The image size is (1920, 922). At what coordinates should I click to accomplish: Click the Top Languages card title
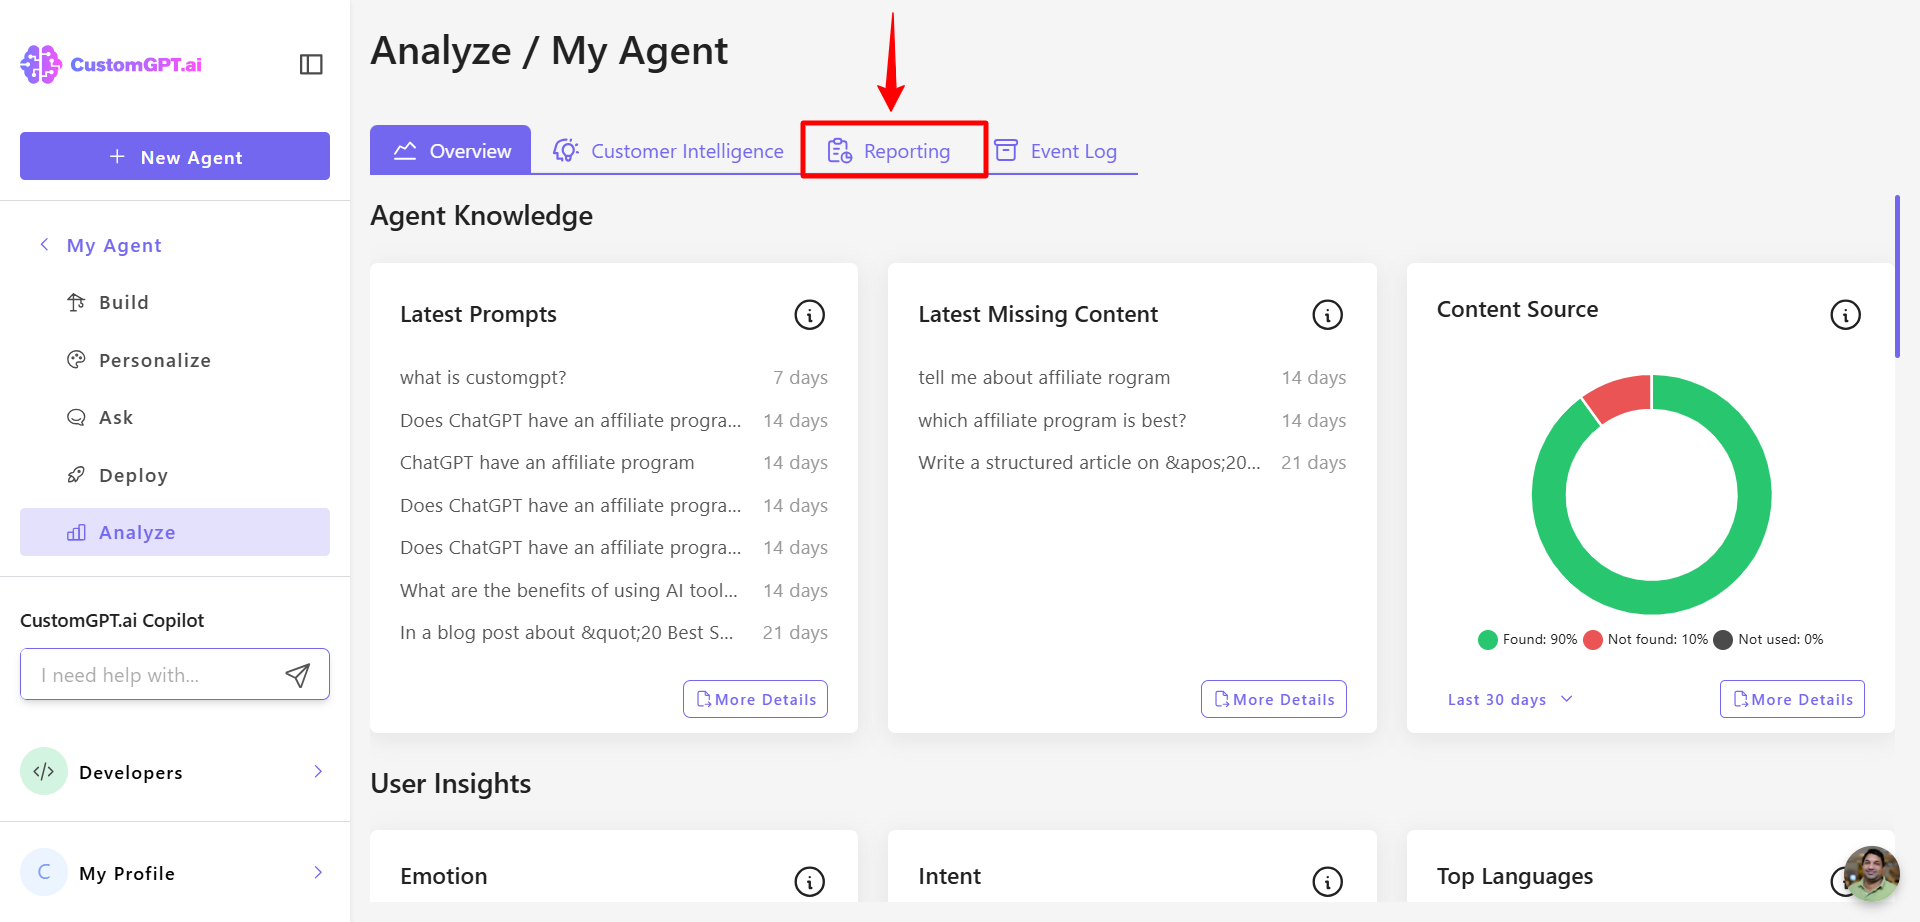pos(1515,876)
